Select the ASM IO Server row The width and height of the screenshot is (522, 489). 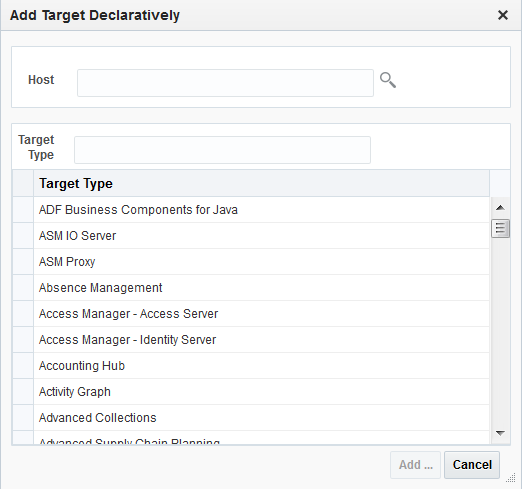click(x=261, y=236)
